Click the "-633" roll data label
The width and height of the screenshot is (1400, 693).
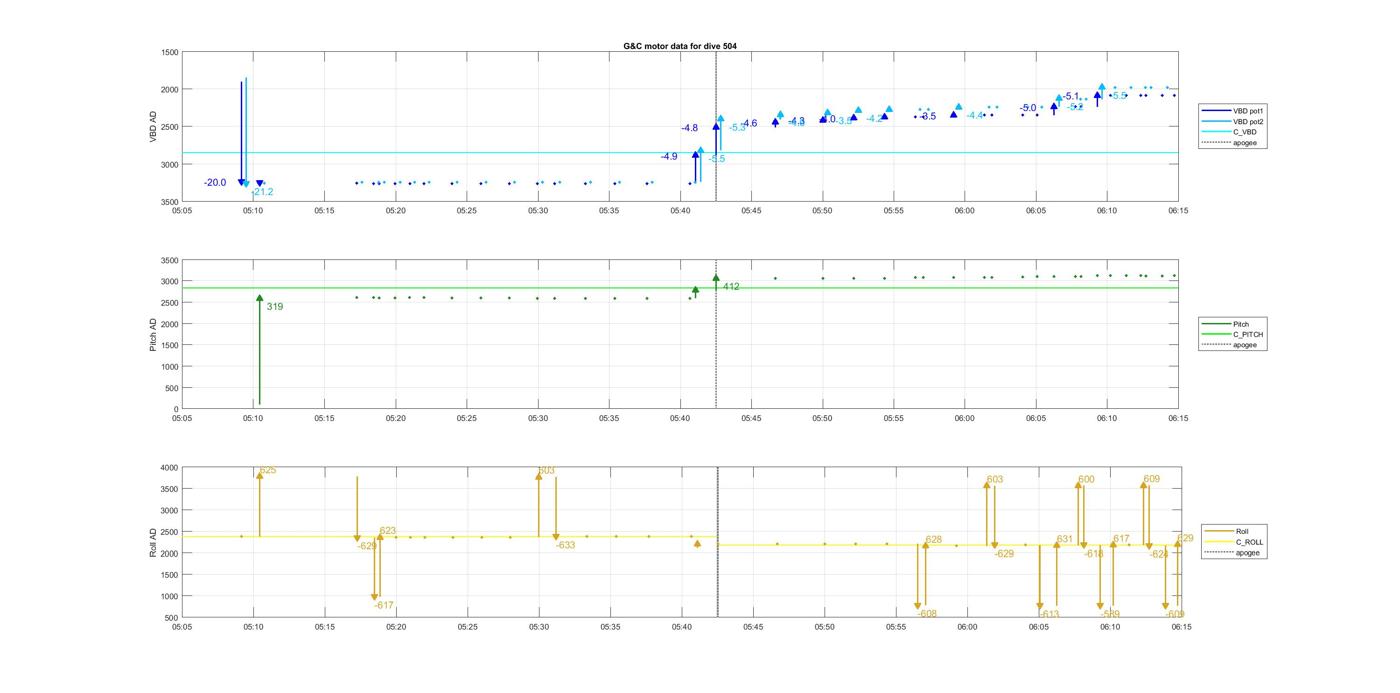pos(565,545)
